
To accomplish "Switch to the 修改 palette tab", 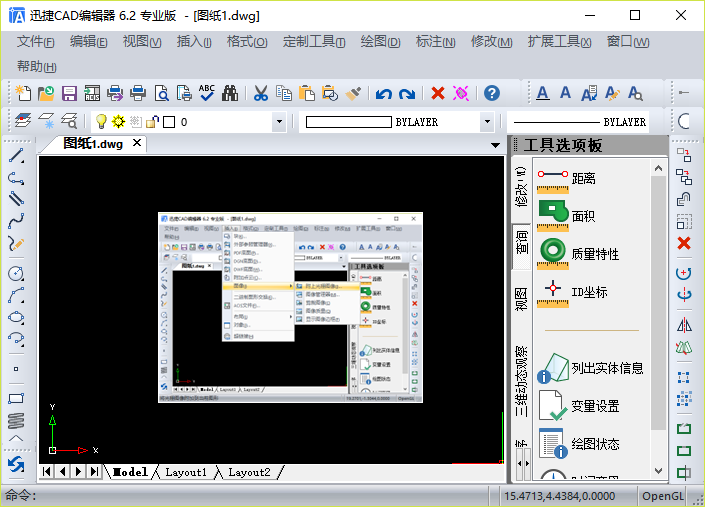I will click(x=522, y=187).
